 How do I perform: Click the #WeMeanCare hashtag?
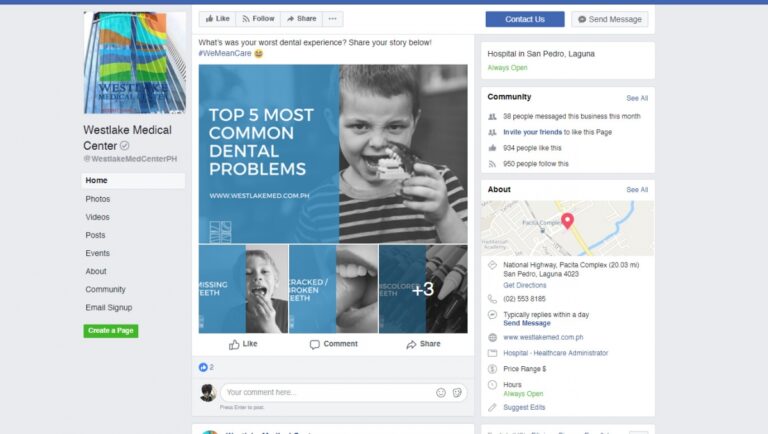224,53
